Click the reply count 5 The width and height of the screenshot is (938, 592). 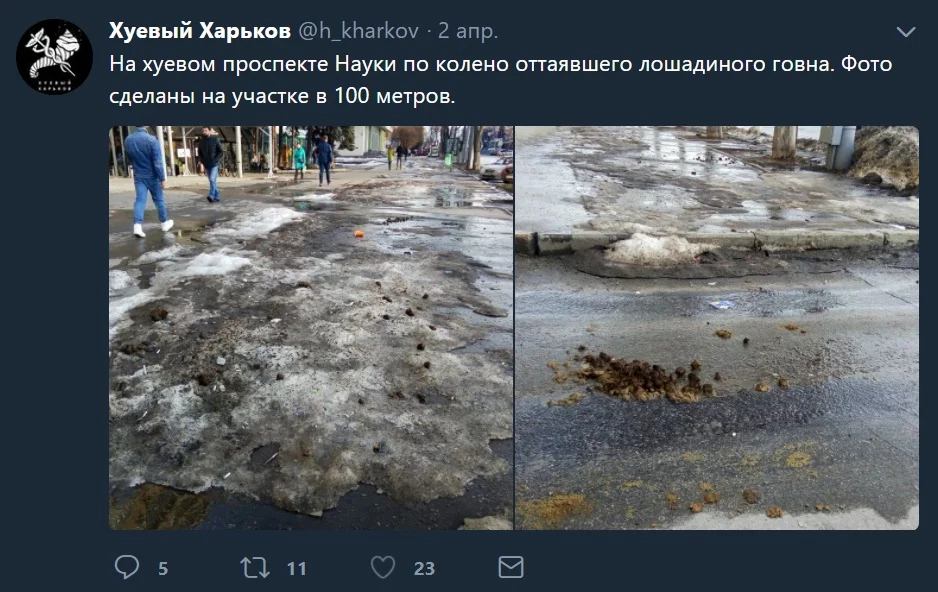pos(163,568)
